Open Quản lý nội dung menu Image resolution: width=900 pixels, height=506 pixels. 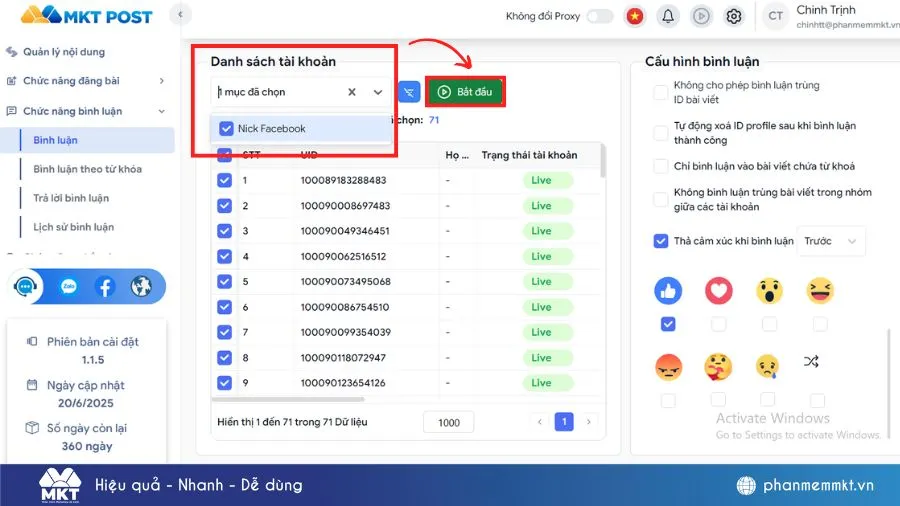pyautogui.click(x=64, y=52)
